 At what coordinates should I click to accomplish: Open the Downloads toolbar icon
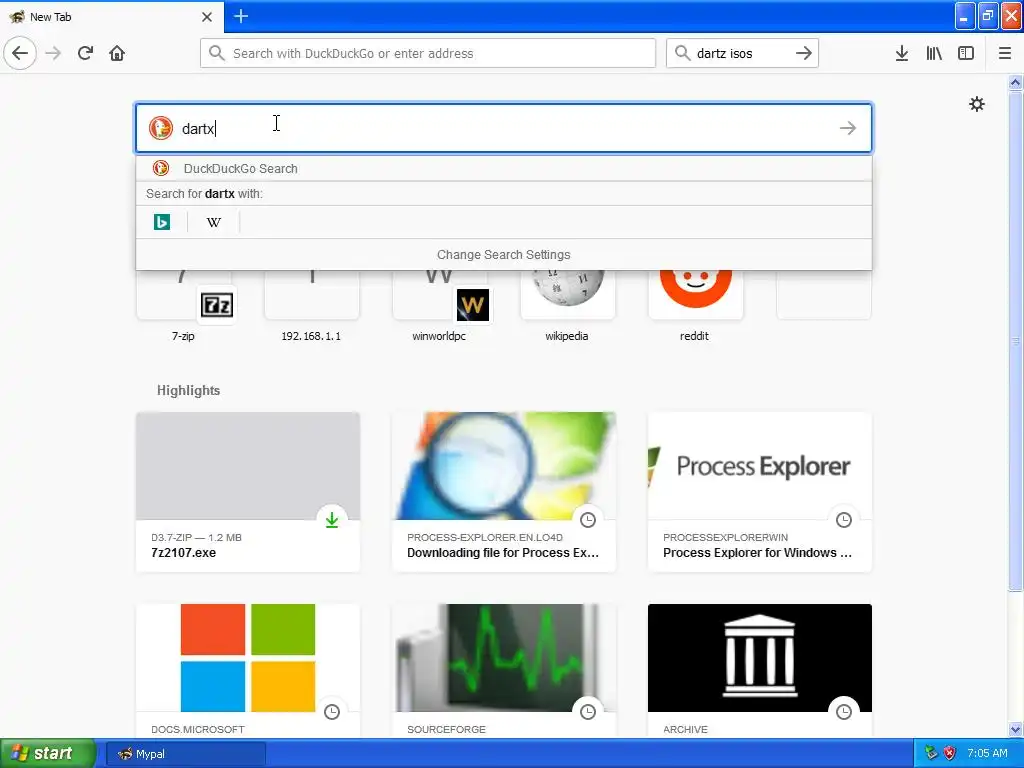click(902, 53)
